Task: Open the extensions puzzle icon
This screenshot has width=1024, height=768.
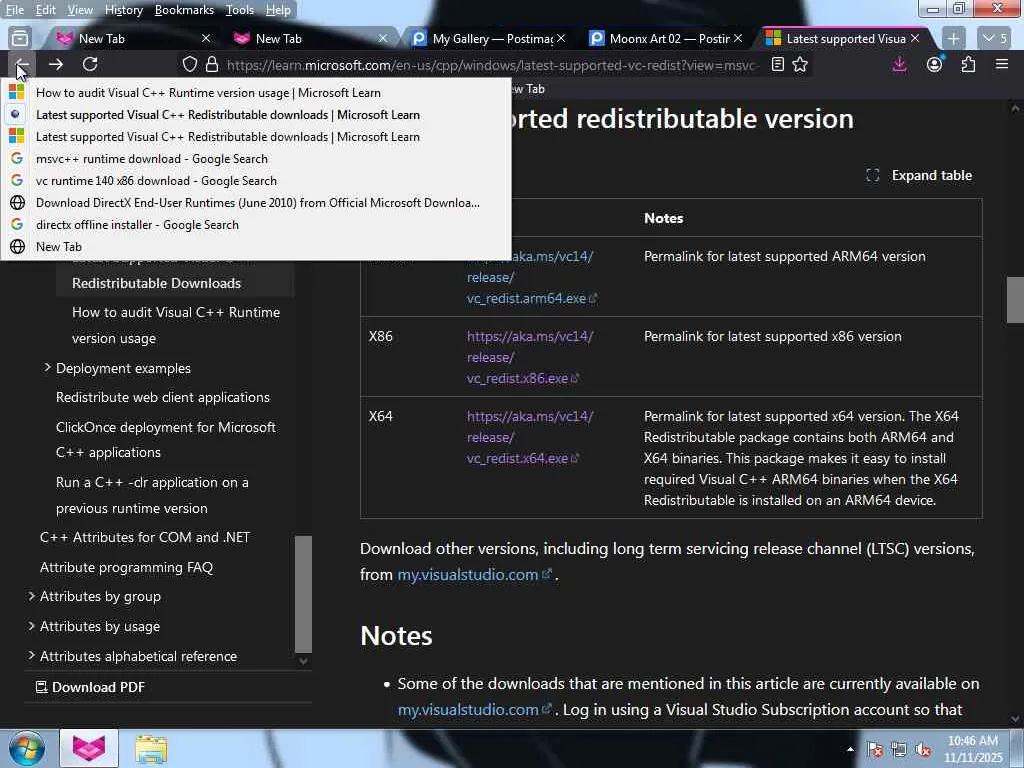Action: pyautogui.click(x=968, y=65)
